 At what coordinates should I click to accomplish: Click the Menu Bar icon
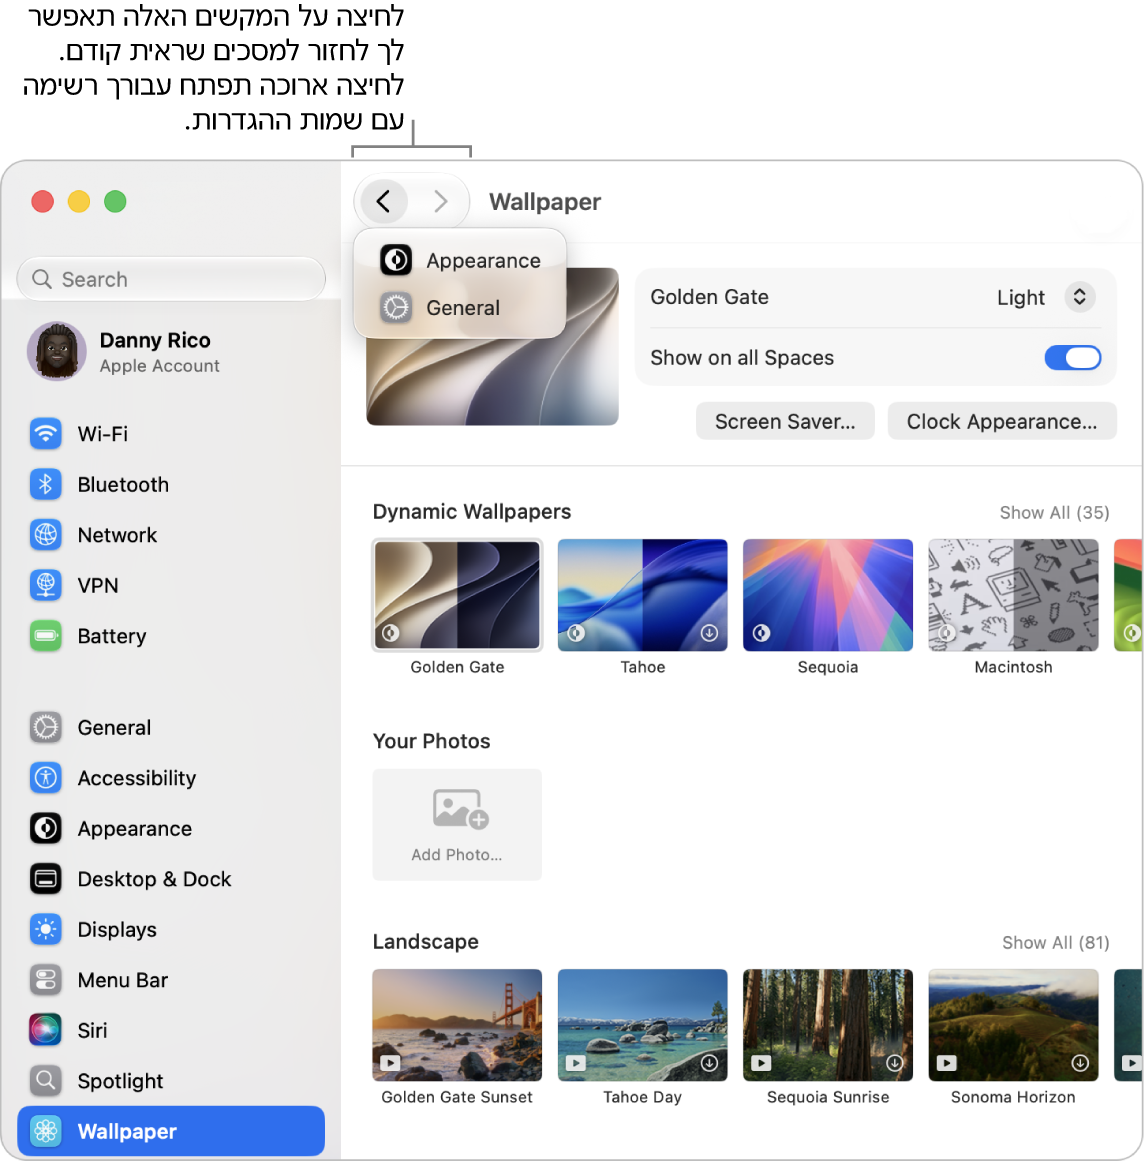[45, 980]
